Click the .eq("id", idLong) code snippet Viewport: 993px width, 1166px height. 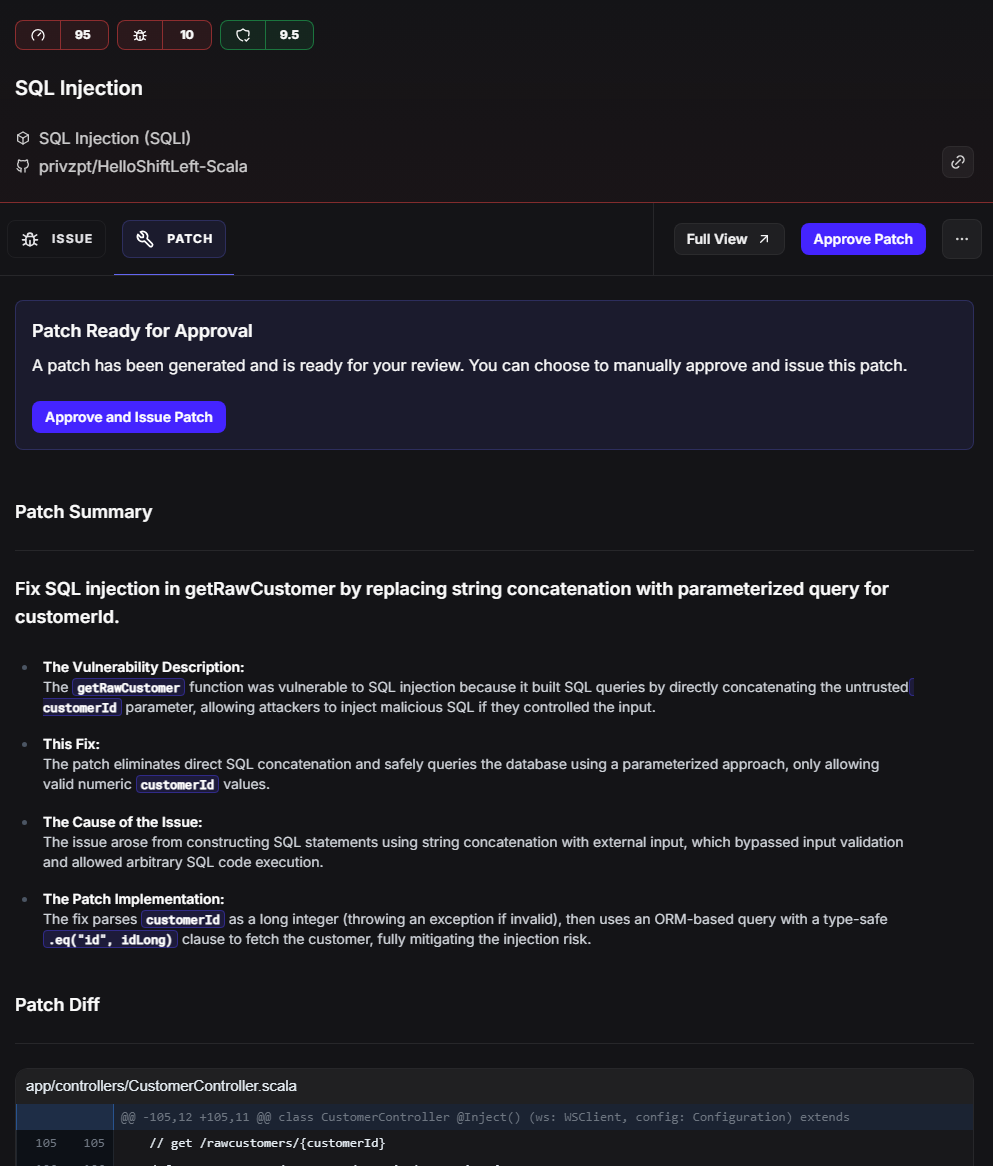point(111,939)
